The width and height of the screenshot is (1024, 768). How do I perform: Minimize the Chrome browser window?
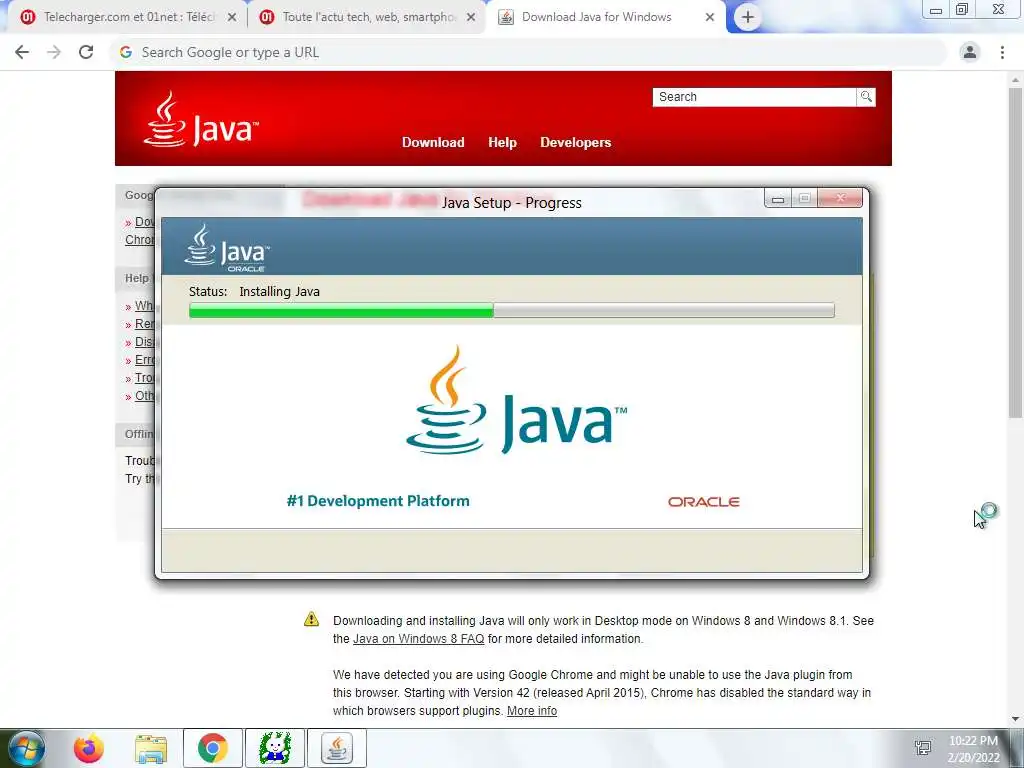pyautogui.click(x=935, y=9)
